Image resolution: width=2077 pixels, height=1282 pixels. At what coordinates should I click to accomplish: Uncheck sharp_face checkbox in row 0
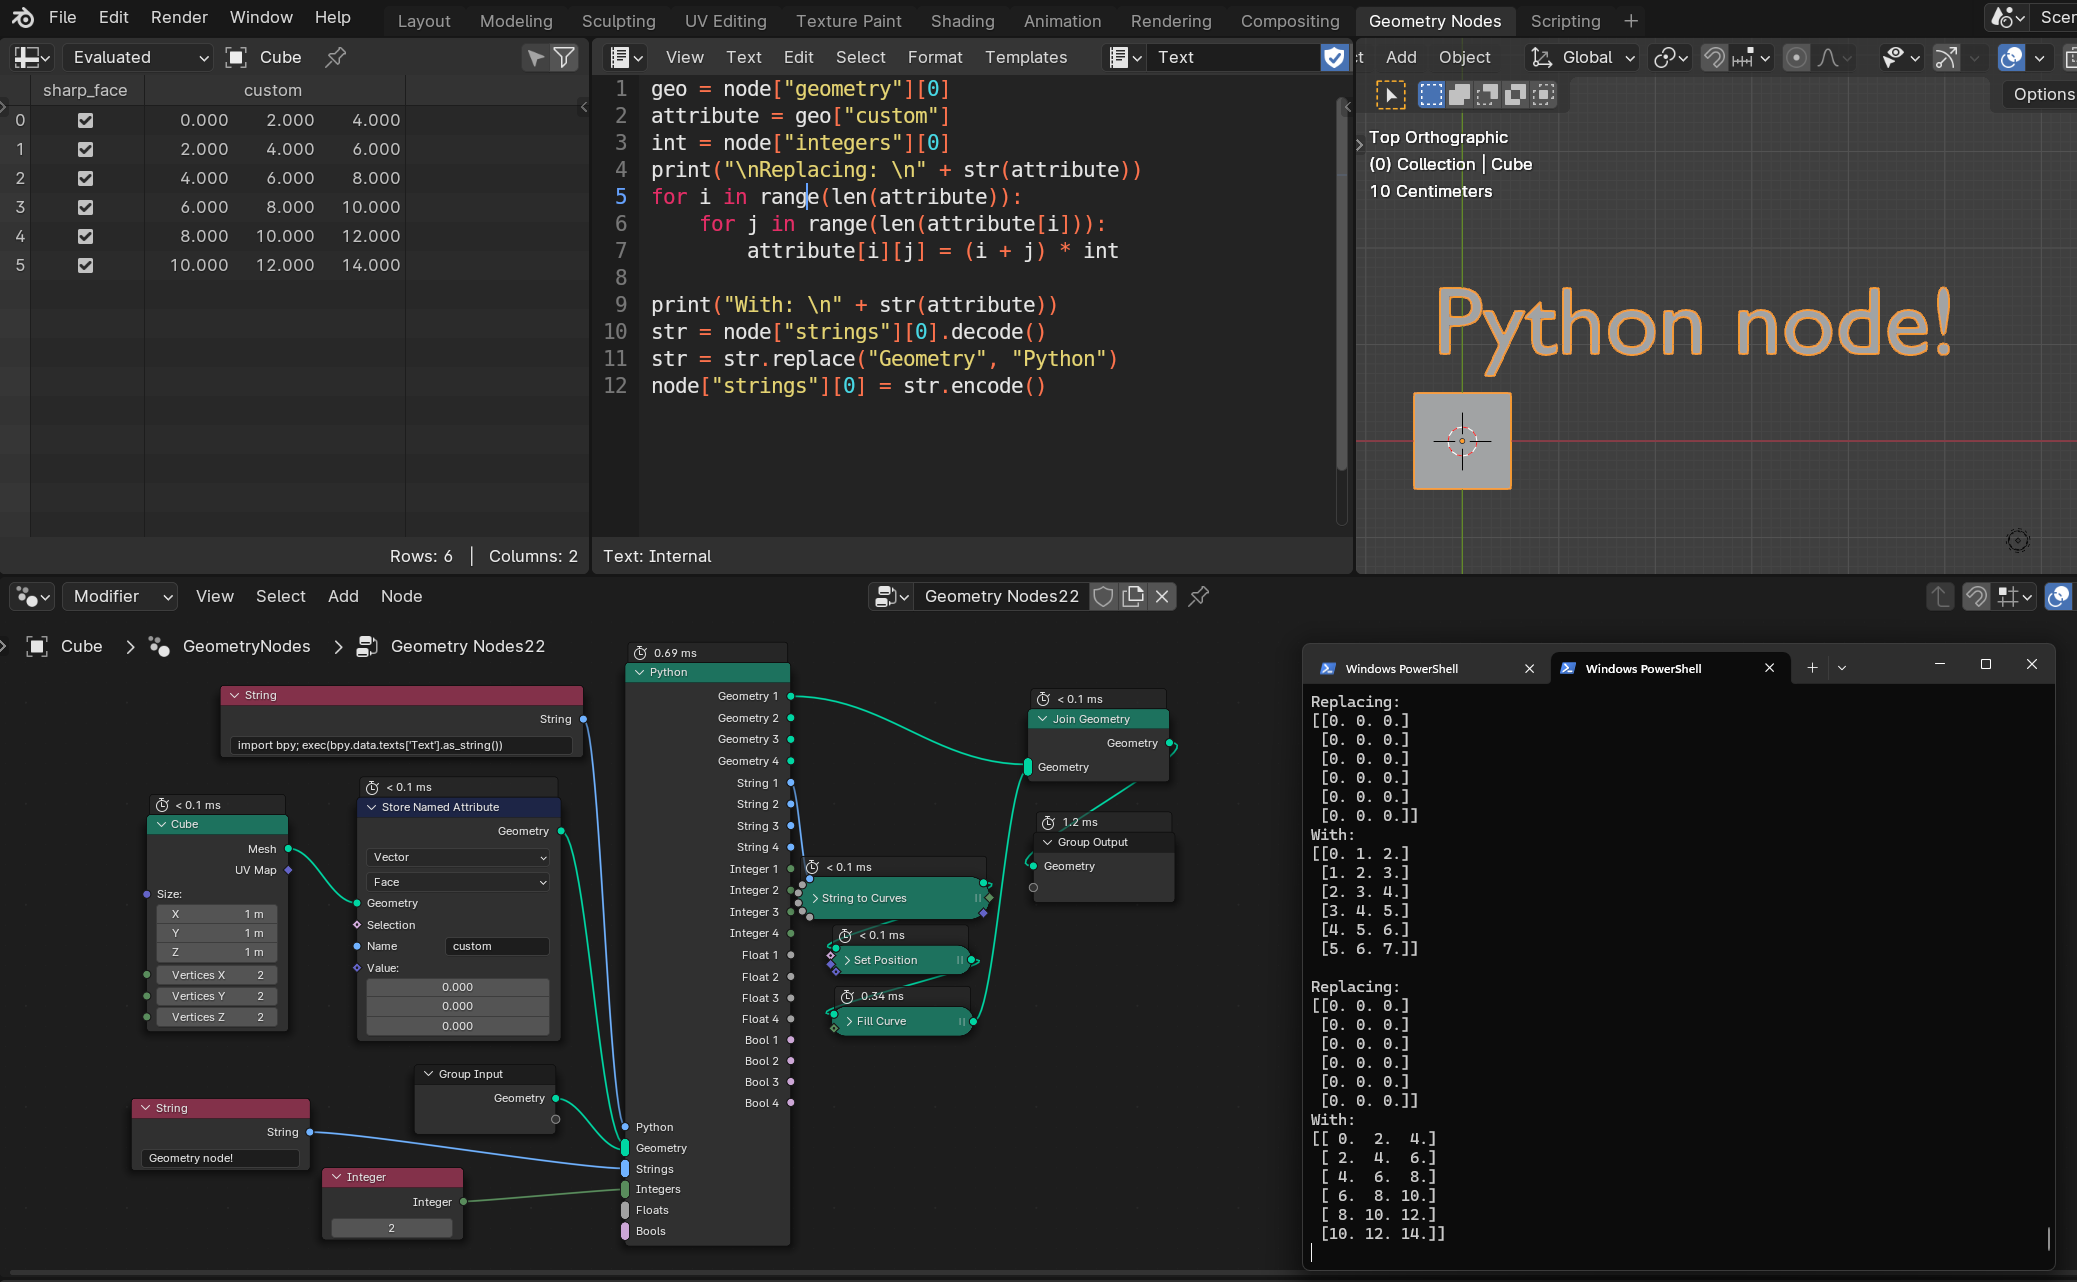[85, 120]
